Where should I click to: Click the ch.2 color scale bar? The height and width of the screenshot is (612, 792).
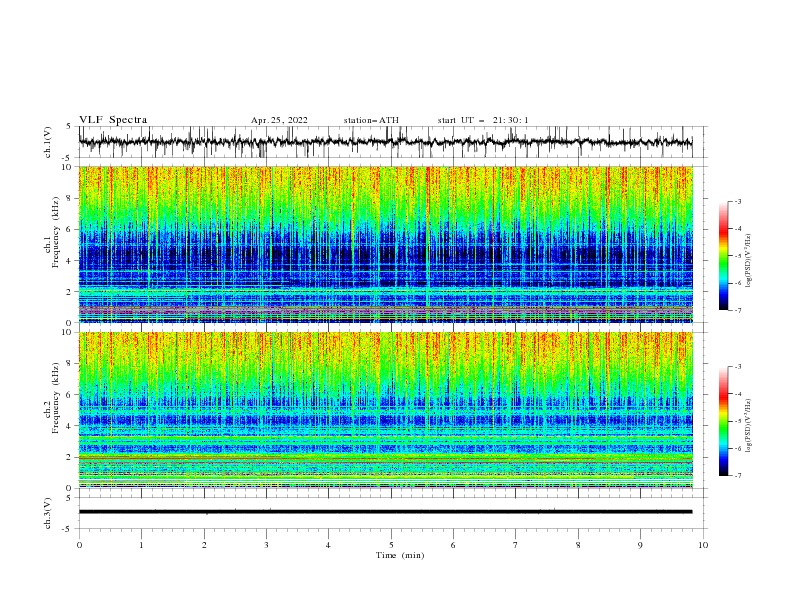(x=723, y=421)
